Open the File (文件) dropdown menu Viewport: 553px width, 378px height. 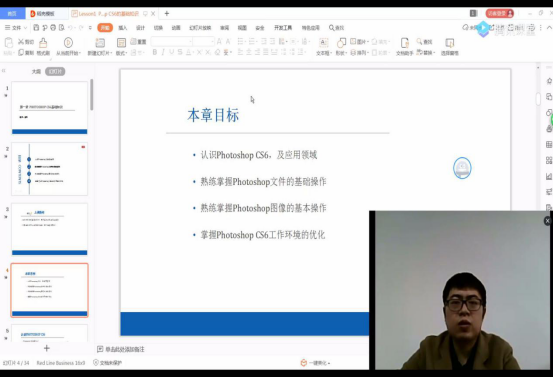[16, 28]
